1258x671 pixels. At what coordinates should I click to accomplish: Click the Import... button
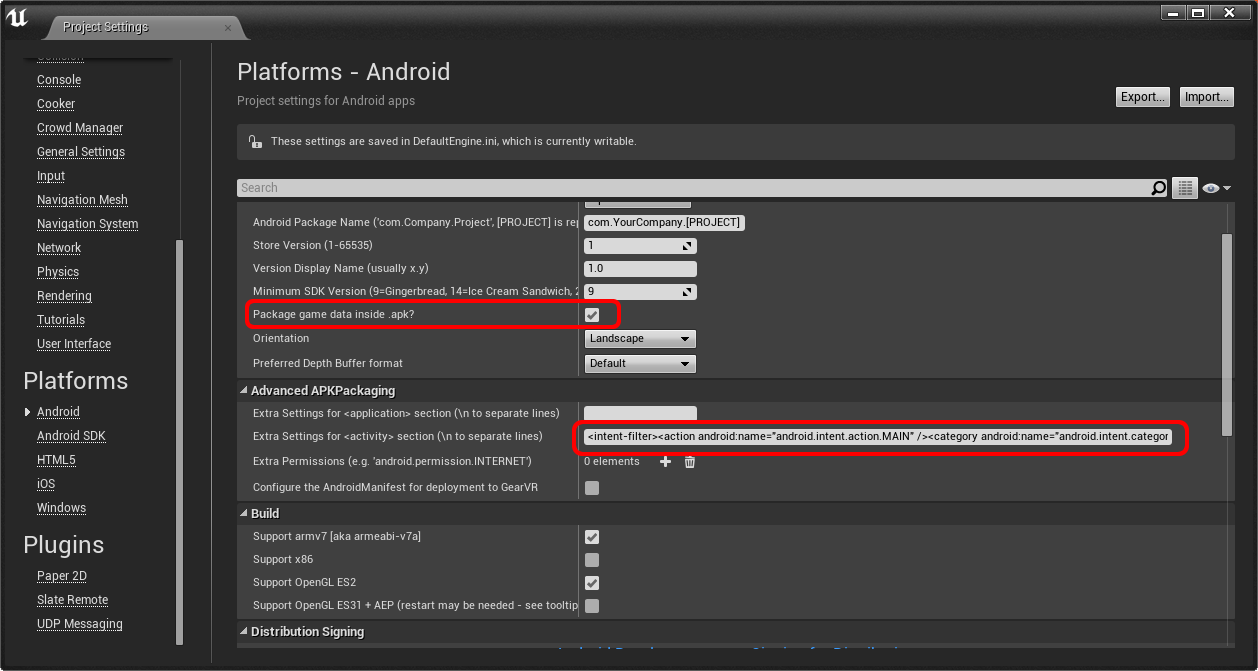(1207, 97)
